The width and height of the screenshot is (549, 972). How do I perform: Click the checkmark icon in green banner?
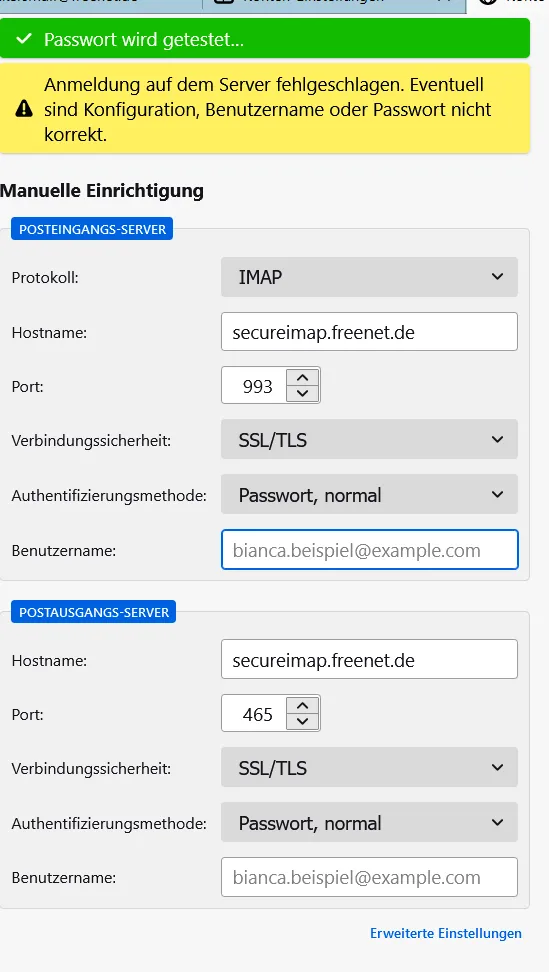(24, 39)
